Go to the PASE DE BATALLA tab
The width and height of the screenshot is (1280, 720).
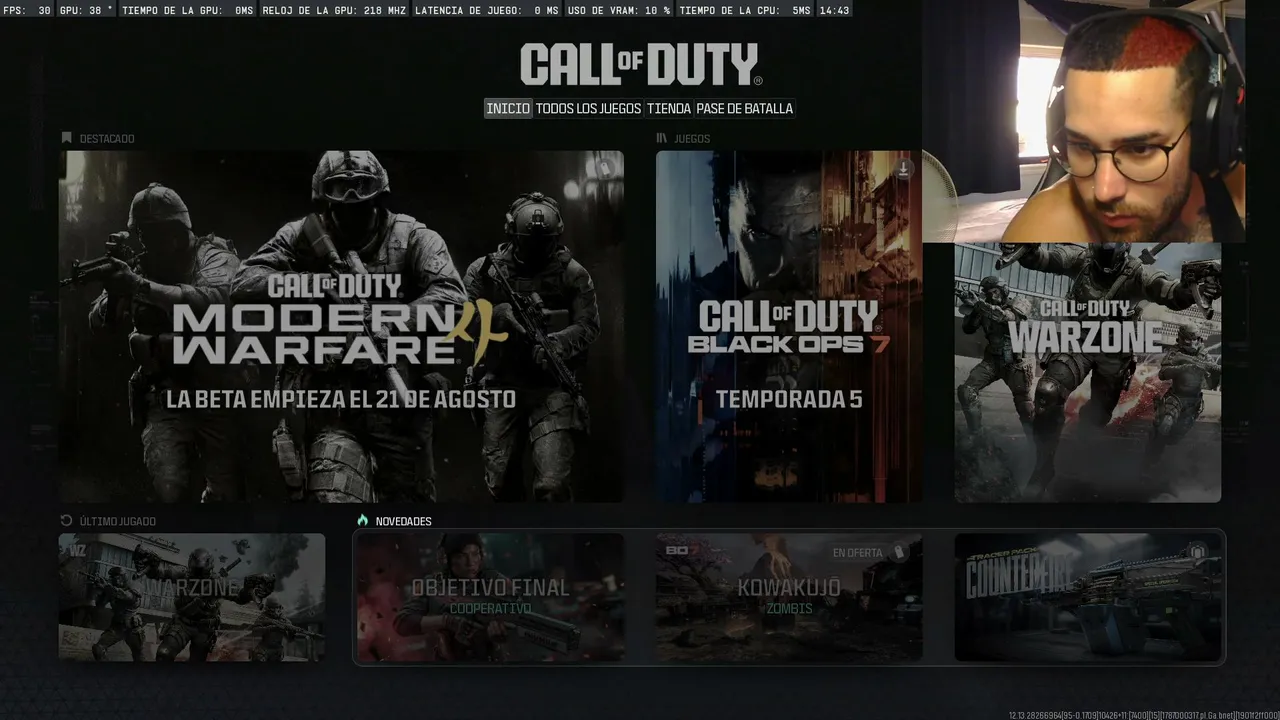(x=745, y=108)
